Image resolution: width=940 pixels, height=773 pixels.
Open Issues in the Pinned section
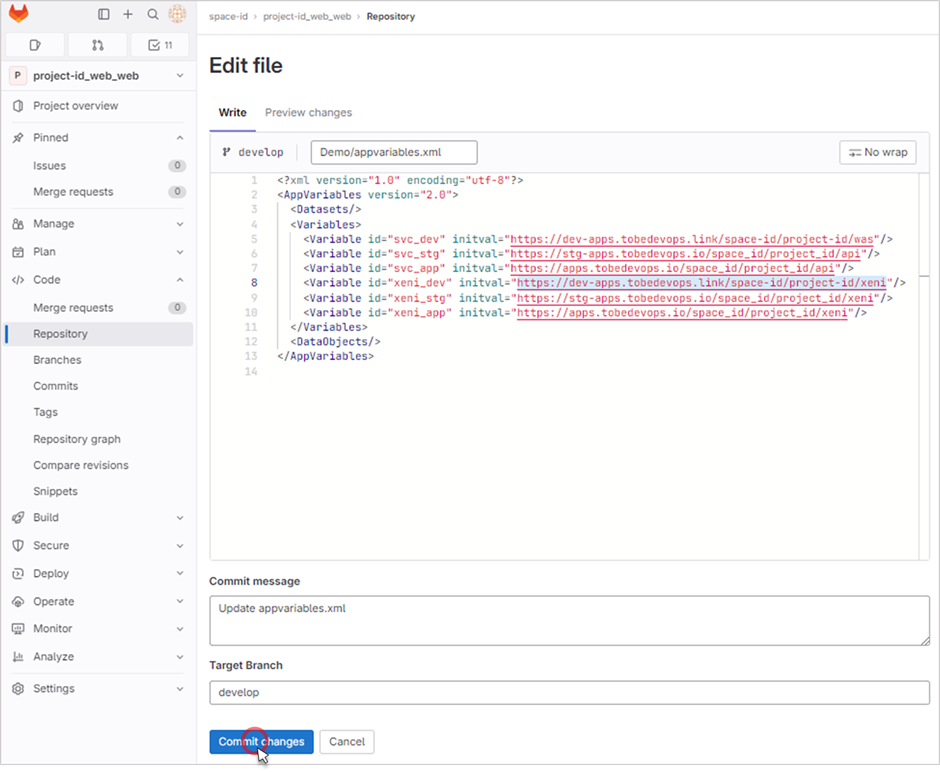[99, 166]
